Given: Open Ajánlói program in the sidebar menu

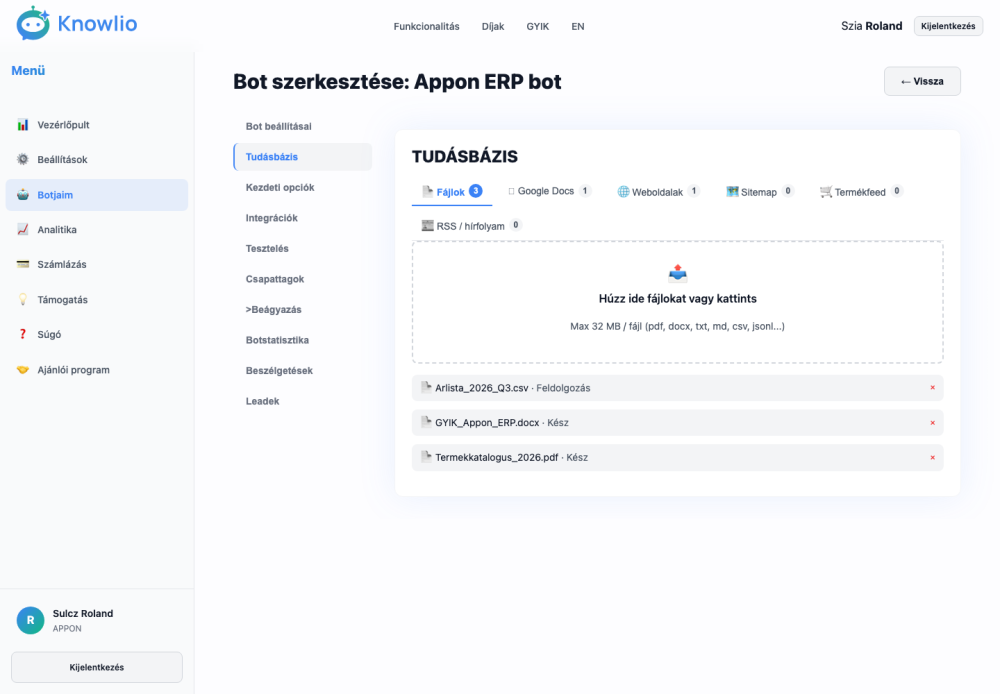Looking at the screenshot, I should 97,369.
